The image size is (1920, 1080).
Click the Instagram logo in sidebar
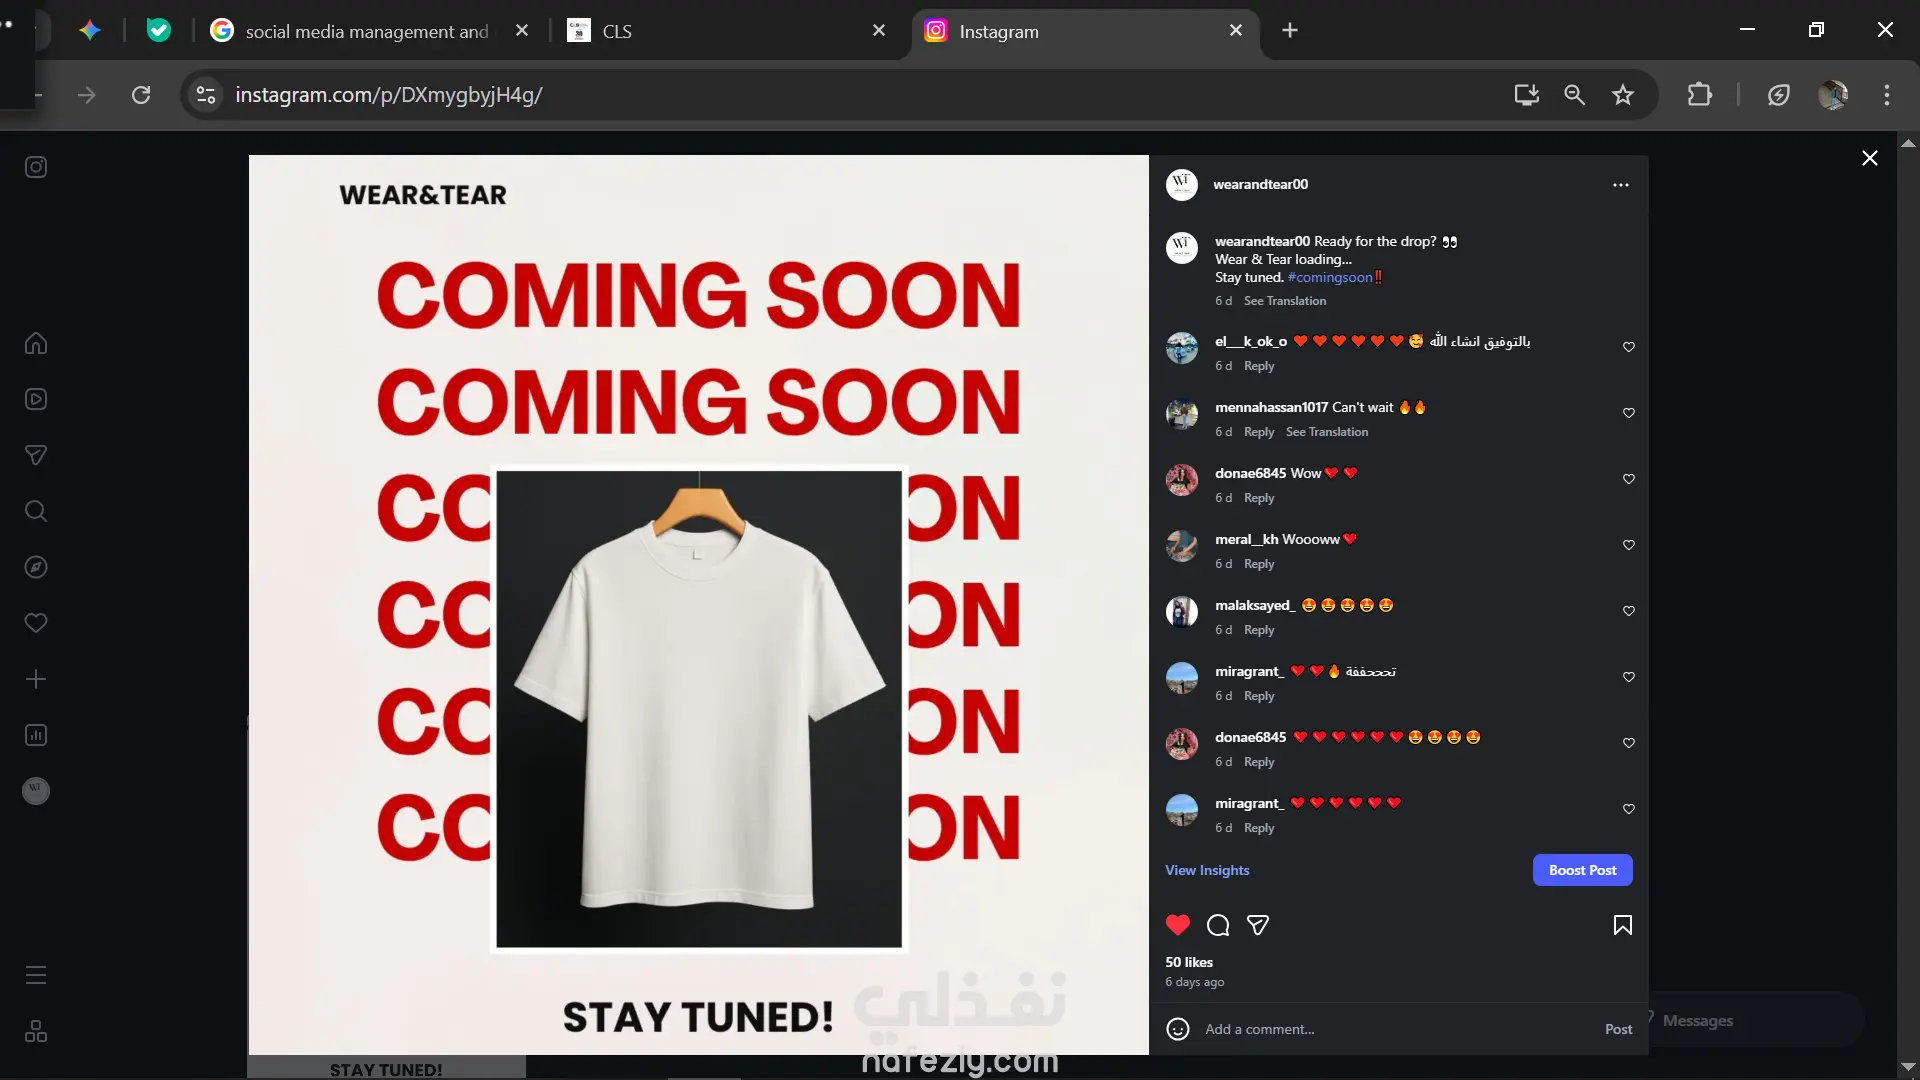[x=36, y=167]
